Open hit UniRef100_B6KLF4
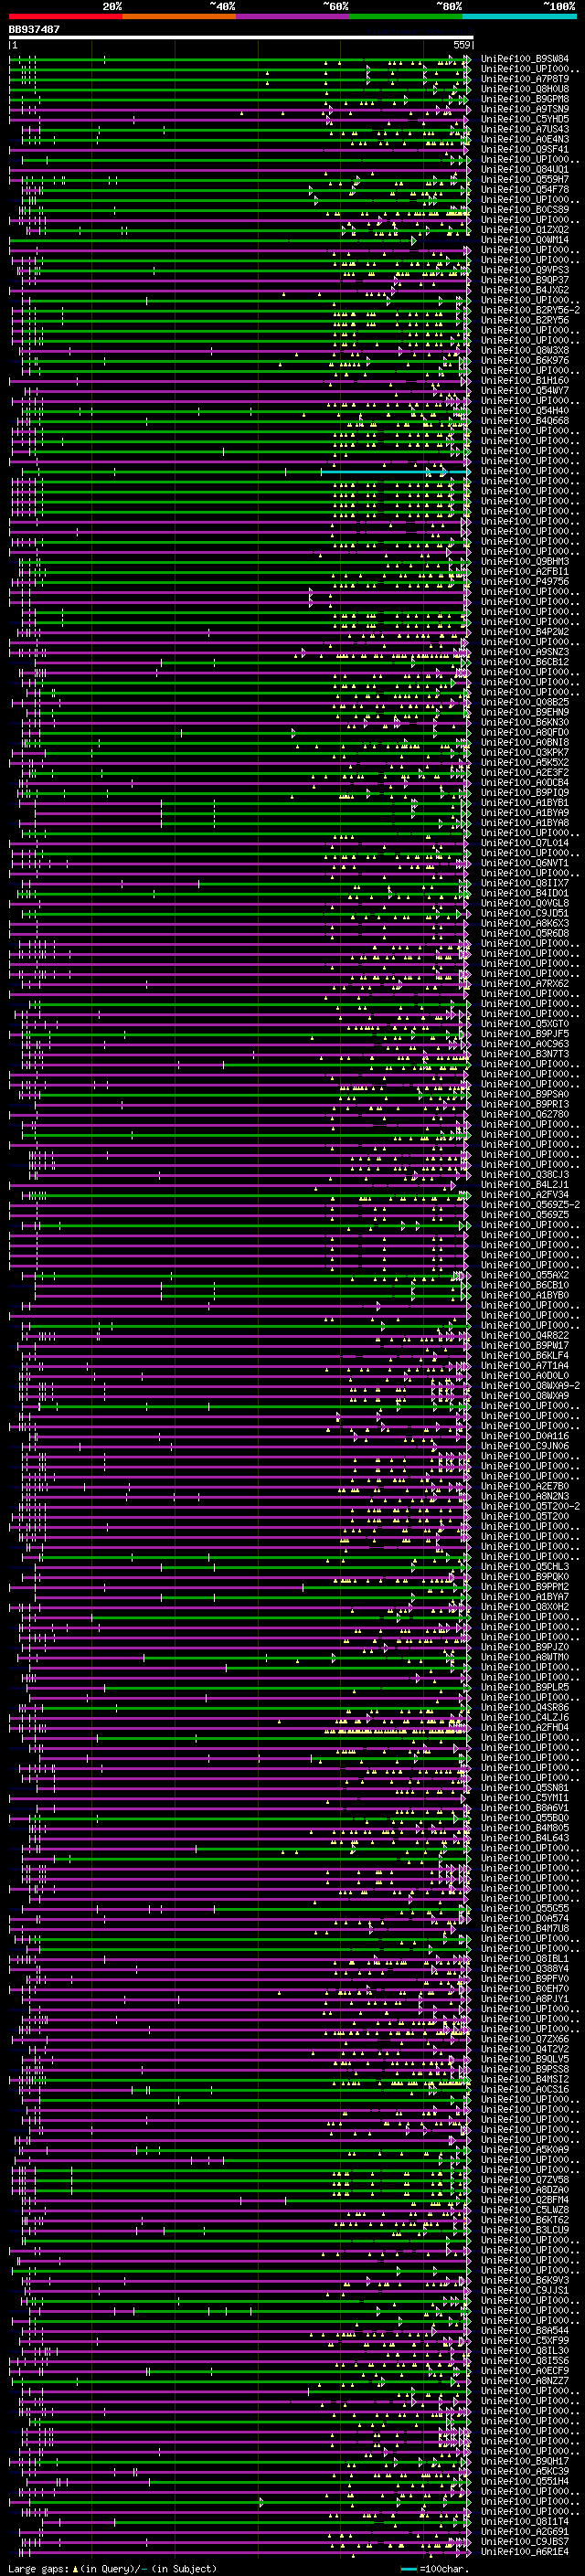The width and height of the screenshot is (585, 2576). pos(525,1355)
